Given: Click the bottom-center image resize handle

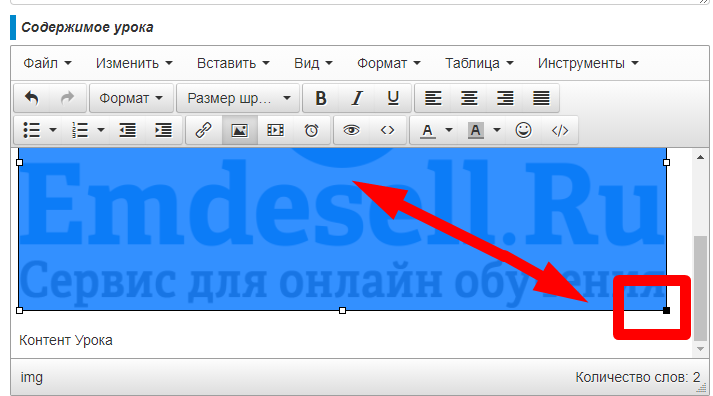Looking at the screenshot, I should (342, 311).
